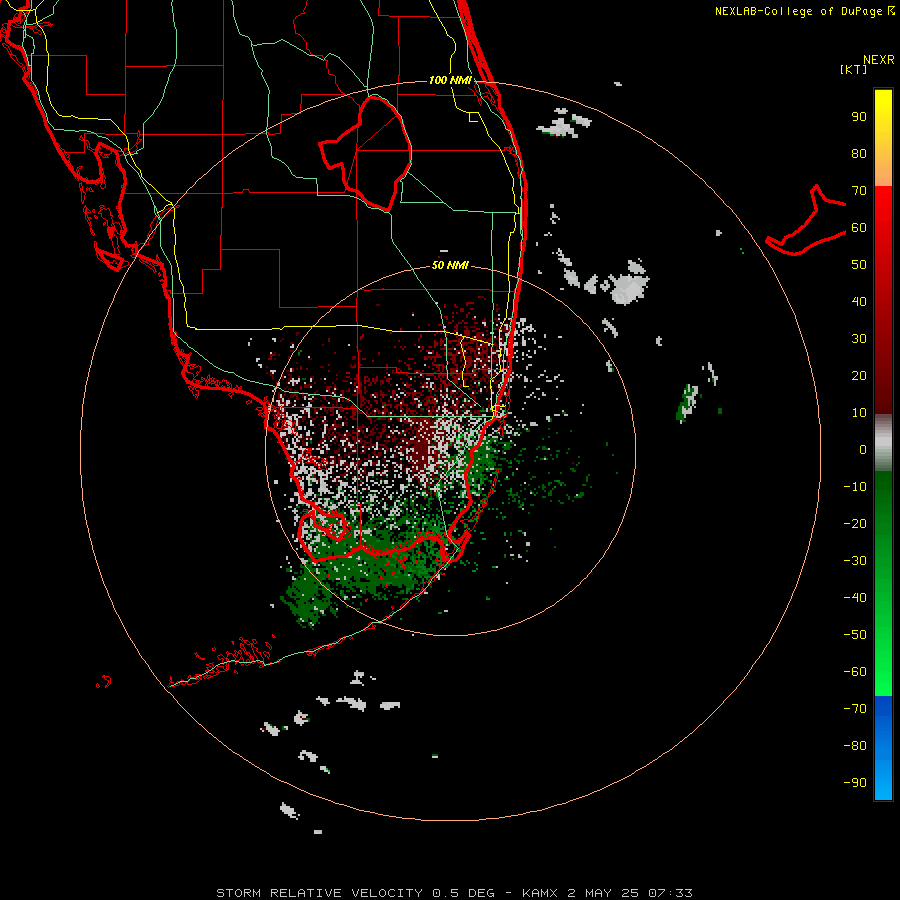
Task: Select the 30 label on velocity scale
Action: click(x=859, y=339)
